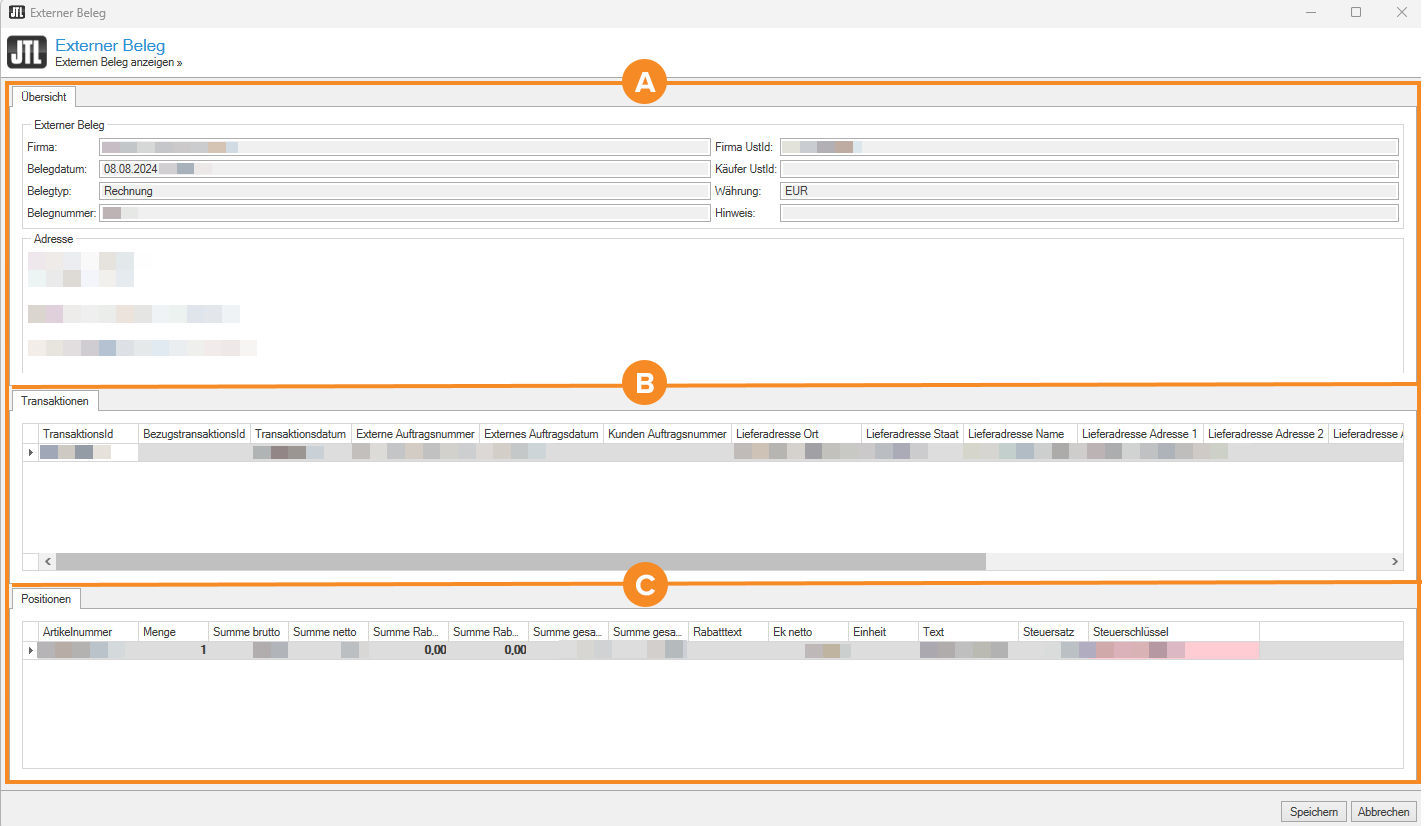Click the Steuersatz column header
This screenshot has width=1424, height=826.
(x=1052, y=632)
